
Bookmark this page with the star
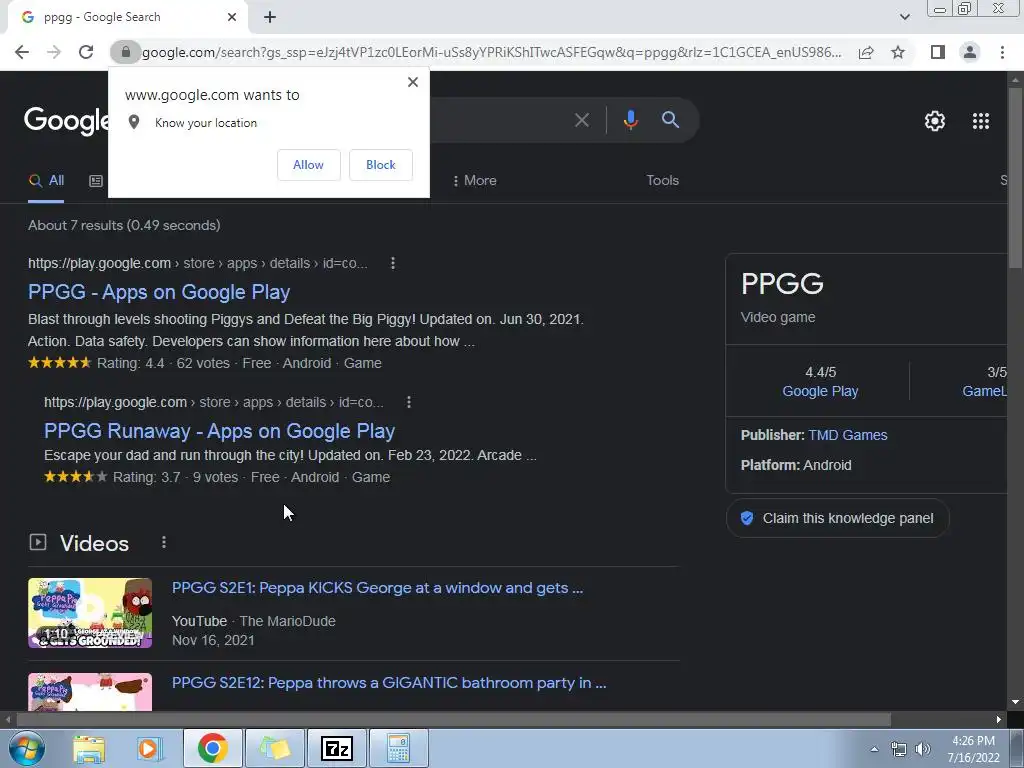(898, 52)
